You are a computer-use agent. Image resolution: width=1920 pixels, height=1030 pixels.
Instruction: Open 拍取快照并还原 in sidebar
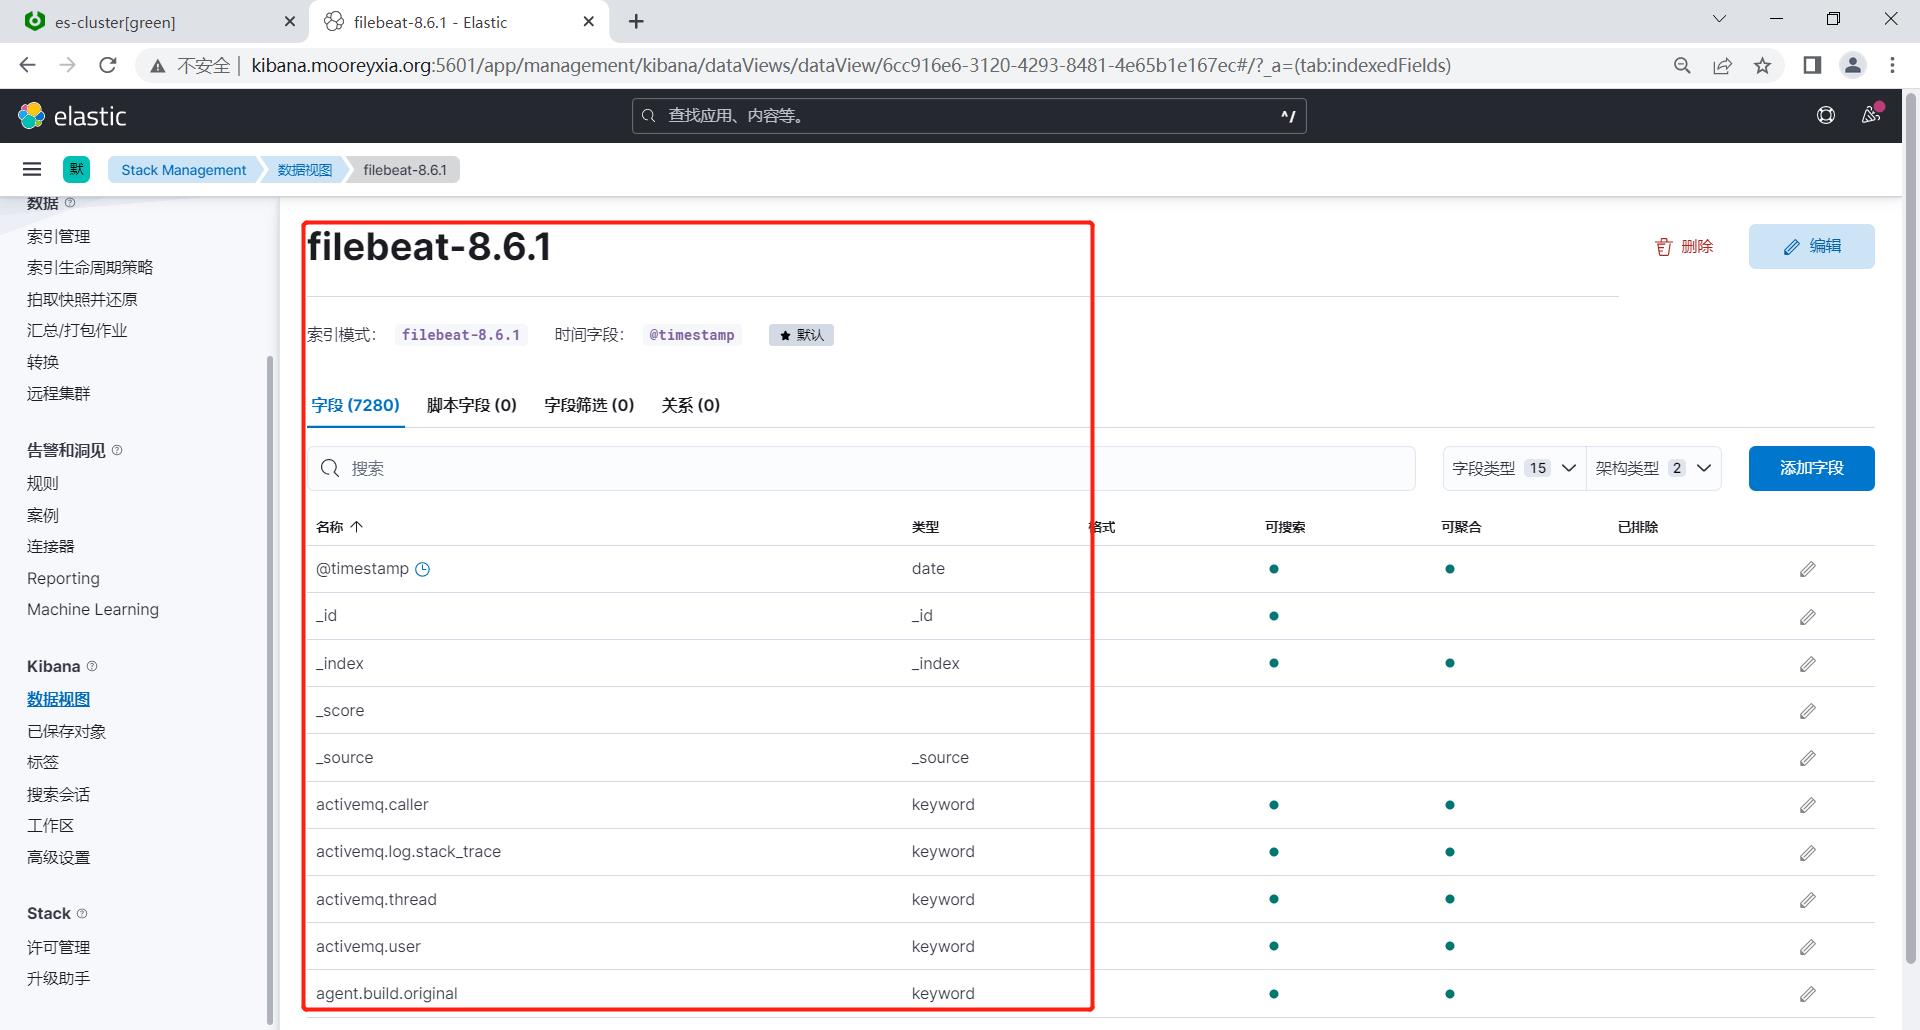[x=82, y=299]
